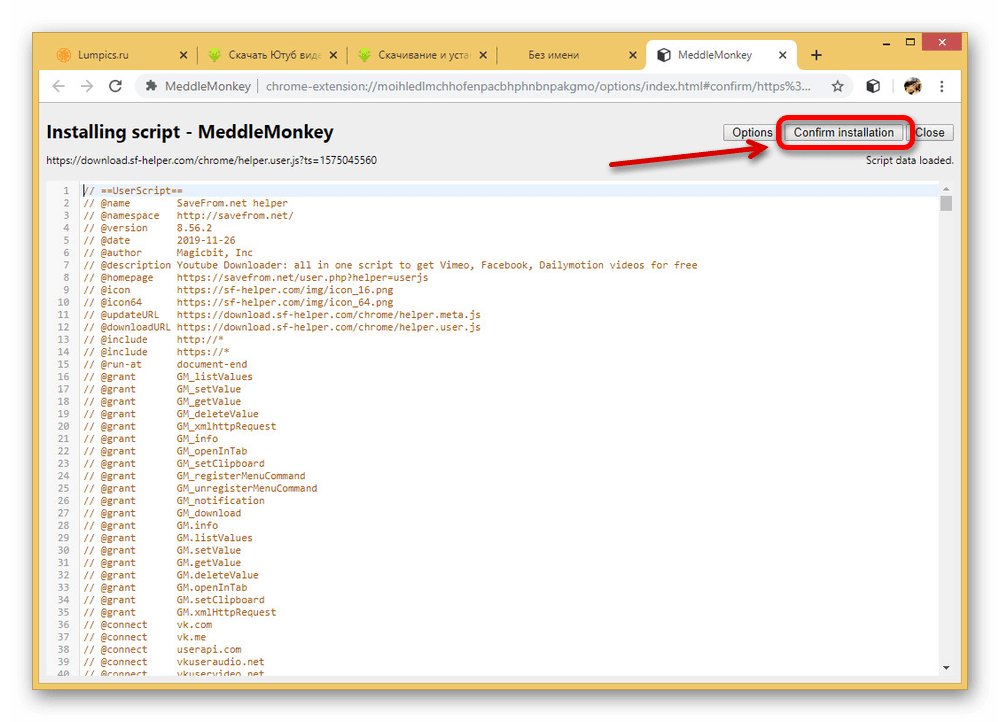
Task: Go back with the browser back arrow
Action: pyautogui.click(x=59, y=86)
